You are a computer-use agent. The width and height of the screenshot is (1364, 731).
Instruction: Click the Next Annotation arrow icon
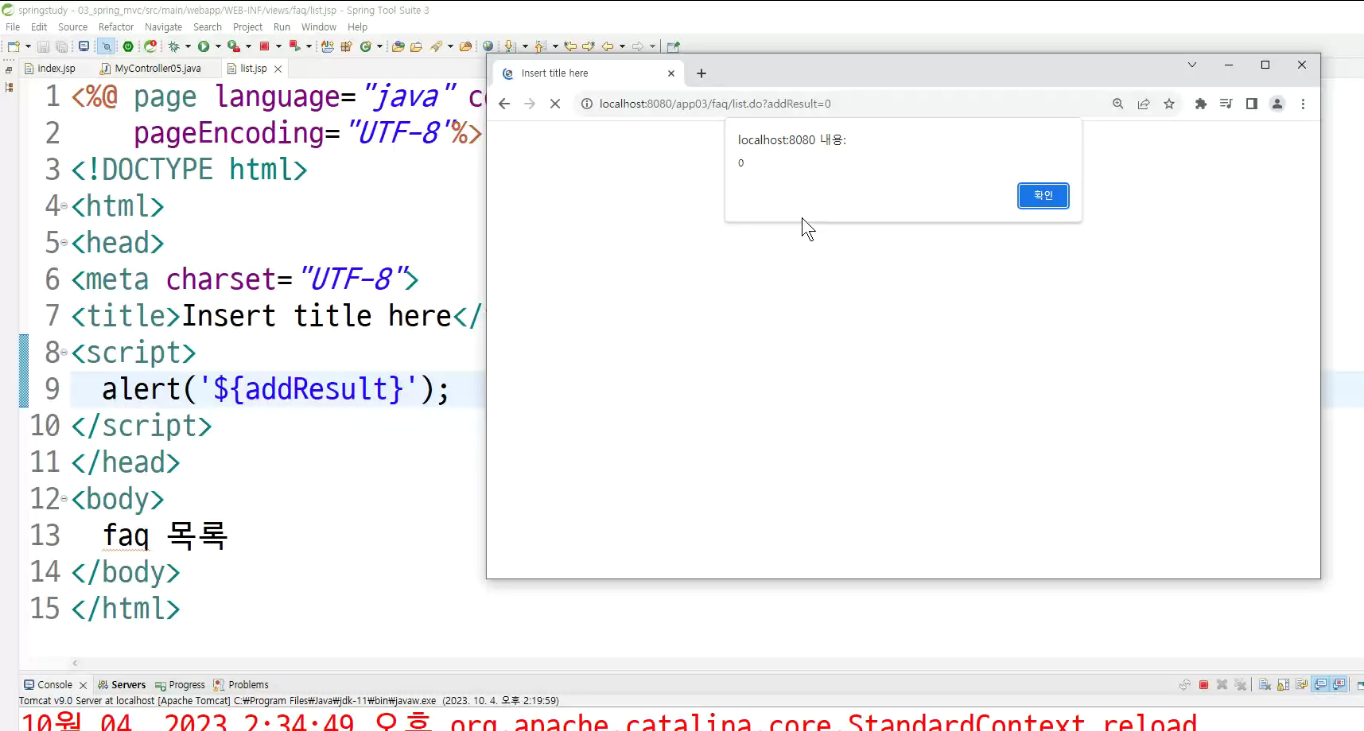pos(510,46)
